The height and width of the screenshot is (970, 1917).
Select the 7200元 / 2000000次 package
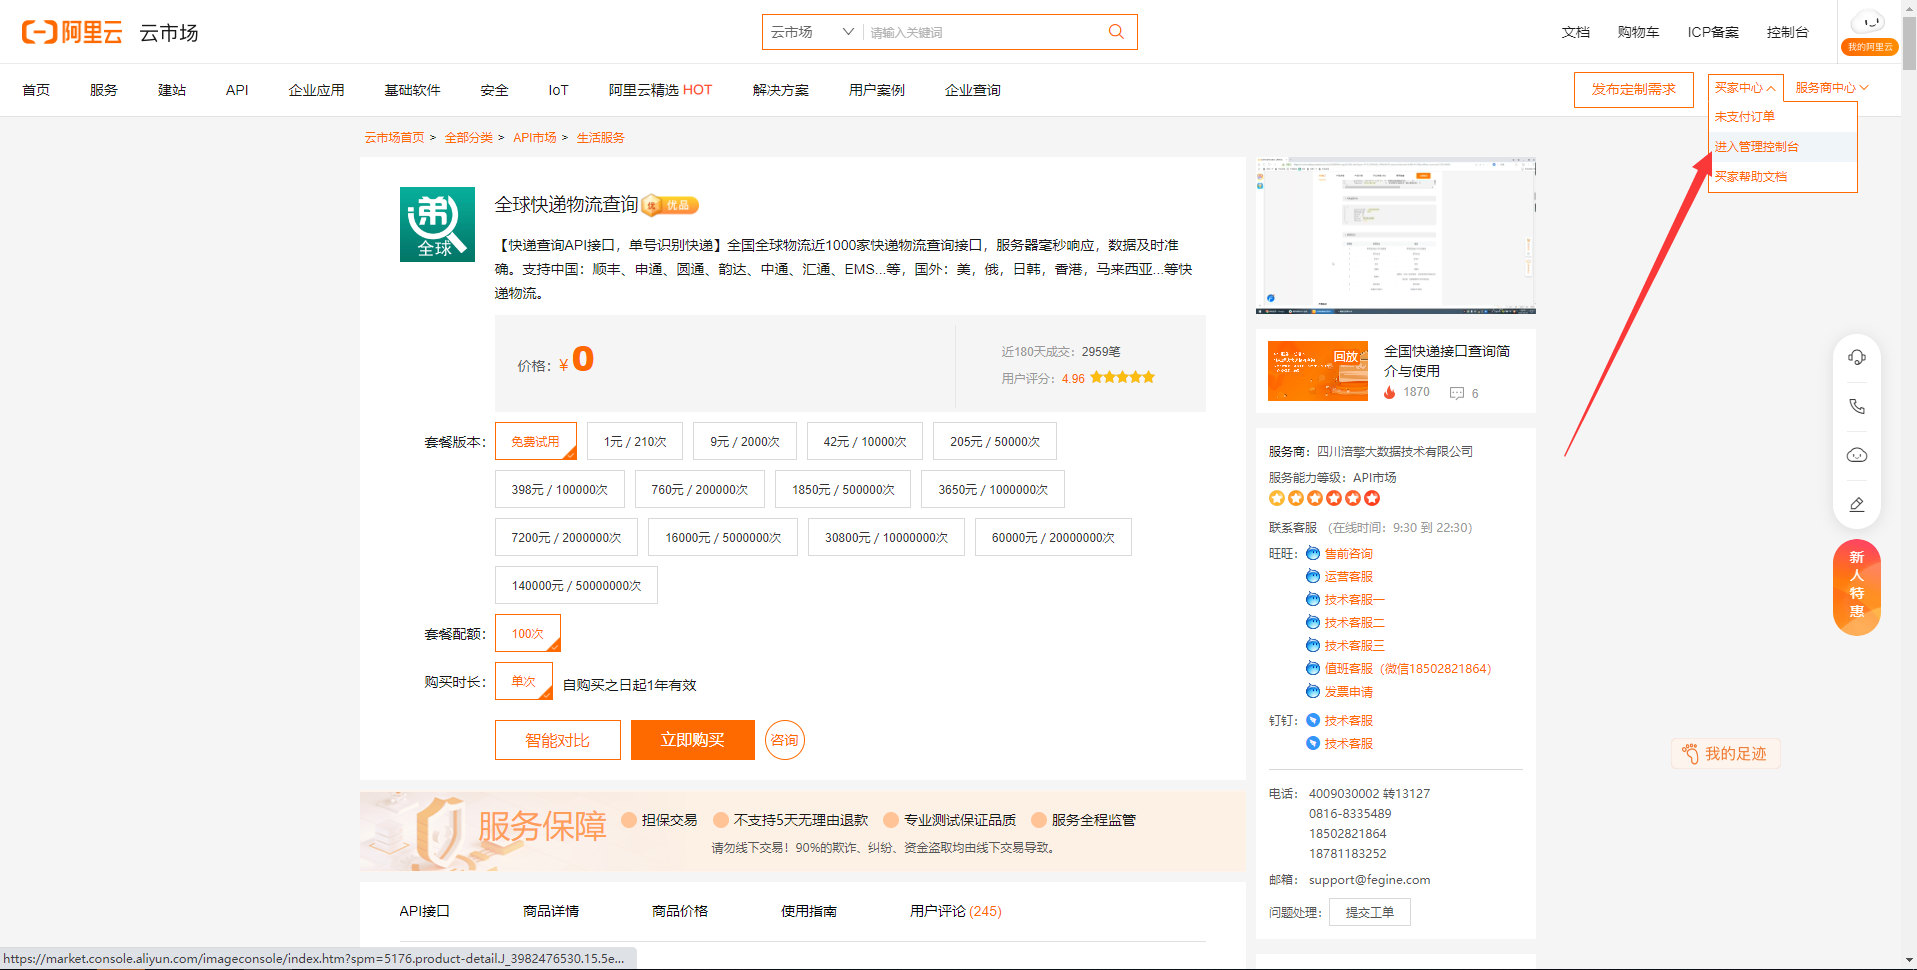(566, 537)
